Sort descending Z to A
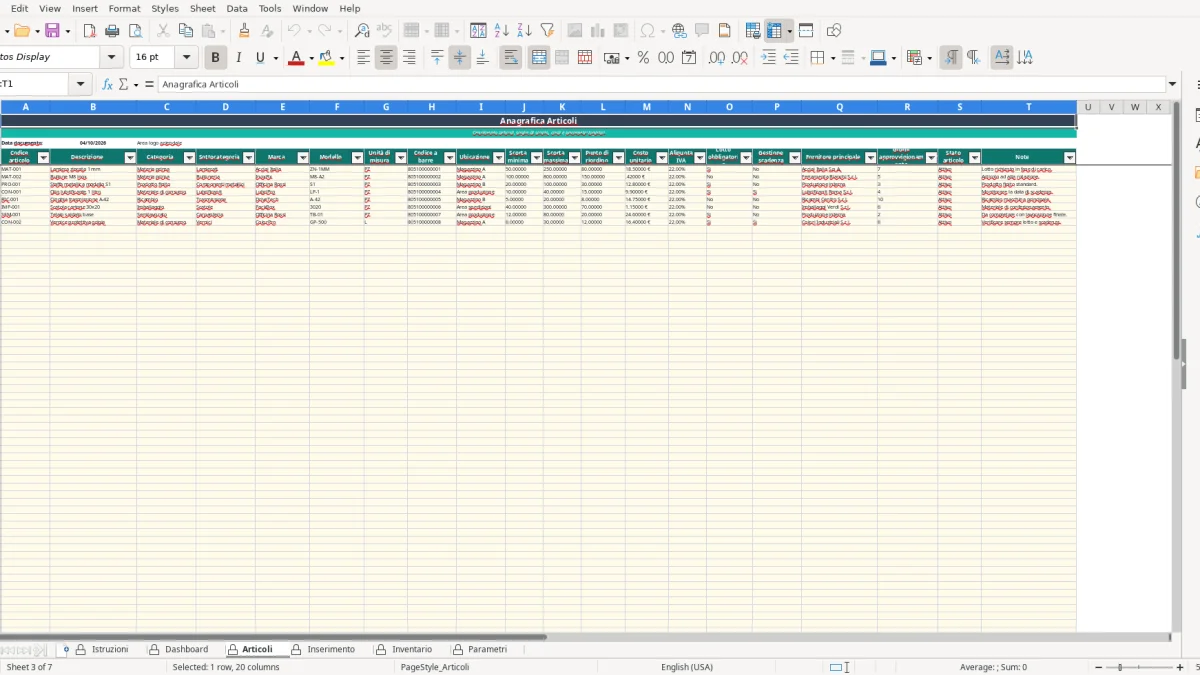This screenshot has height=675, width=1200. (x=524, y=31)
